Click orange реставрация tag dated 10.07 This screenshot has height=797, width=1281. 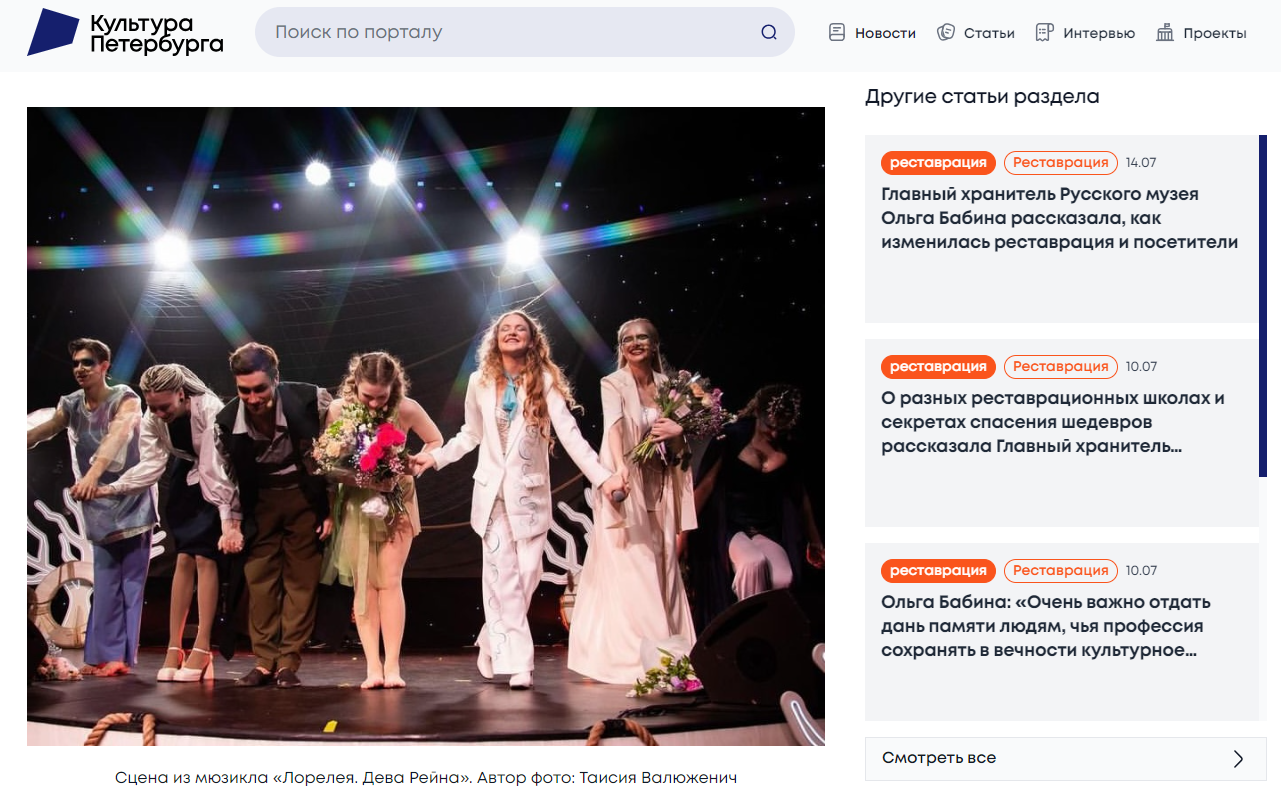coord(937,366)
